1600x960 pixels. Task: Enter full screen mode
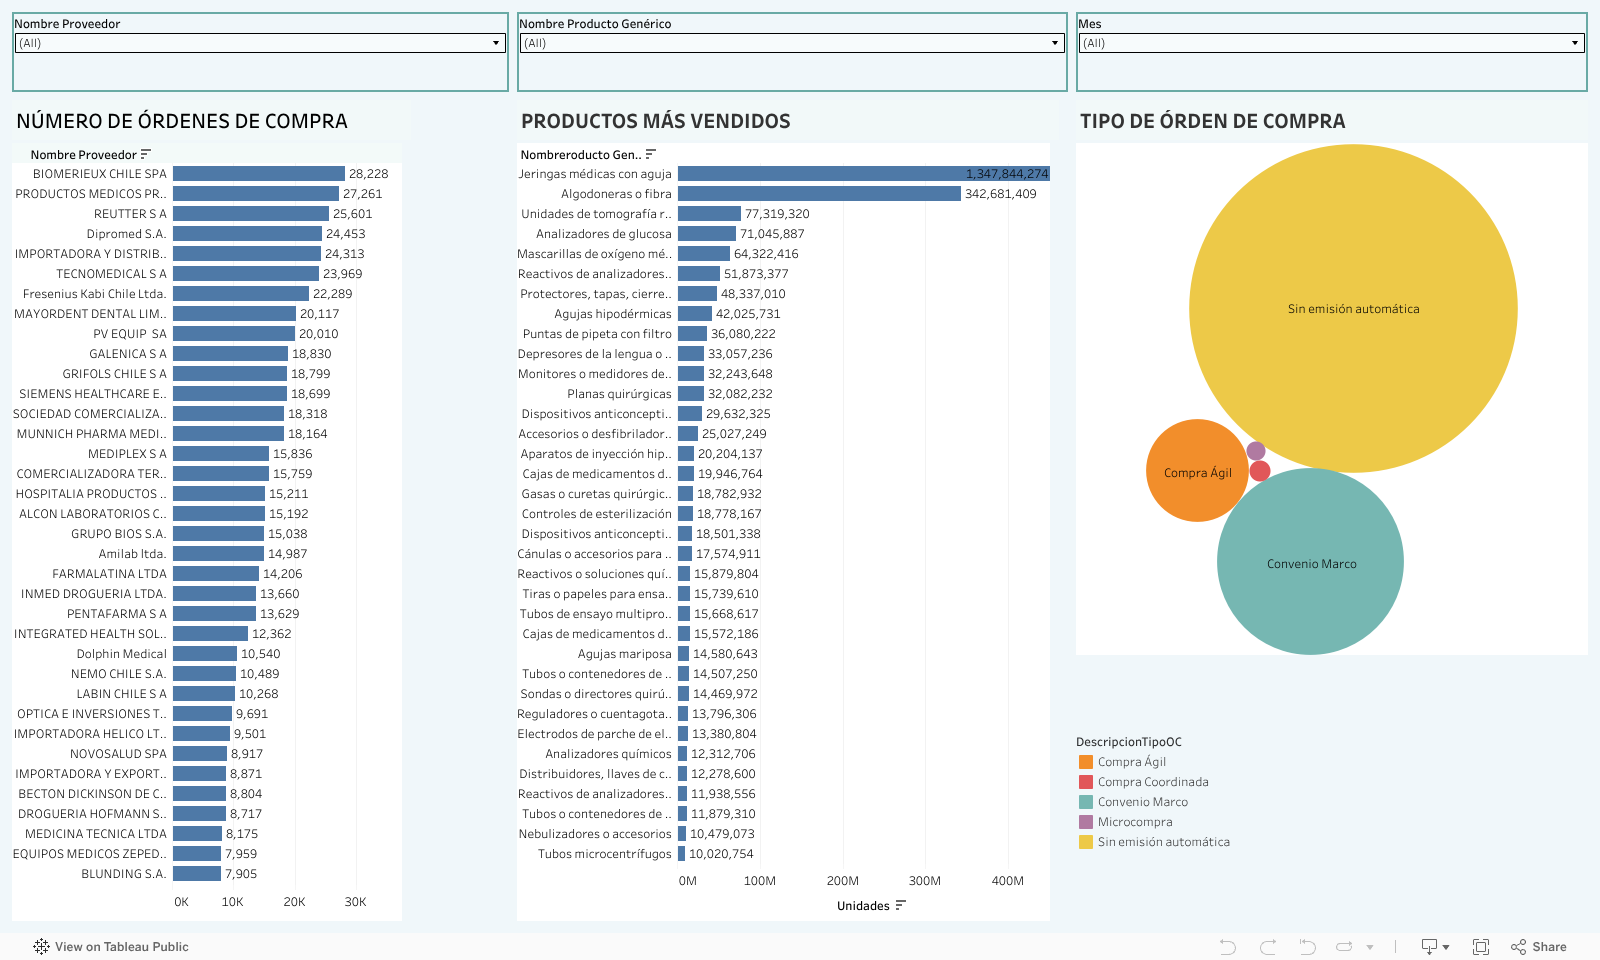tap(1481, 947)
